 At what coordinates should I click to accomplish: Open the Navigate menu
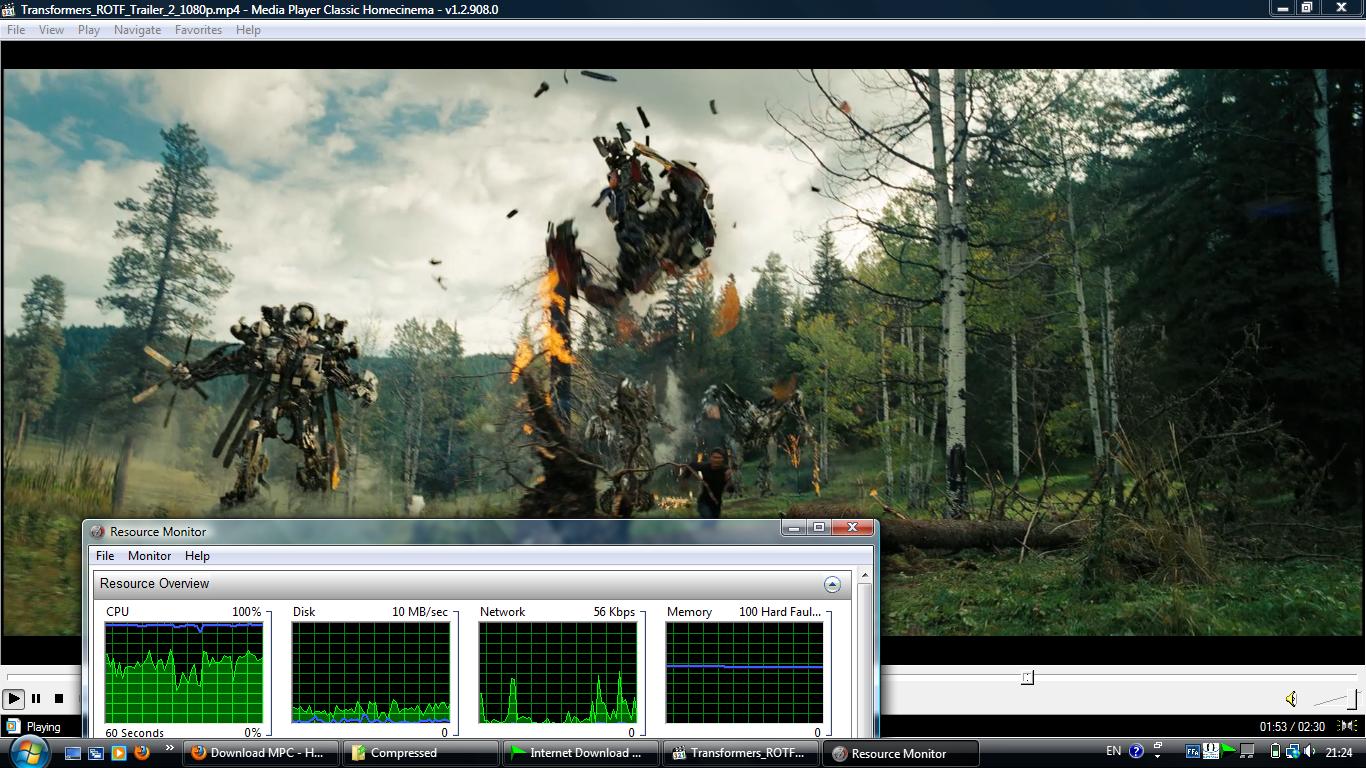coord(137,30)
